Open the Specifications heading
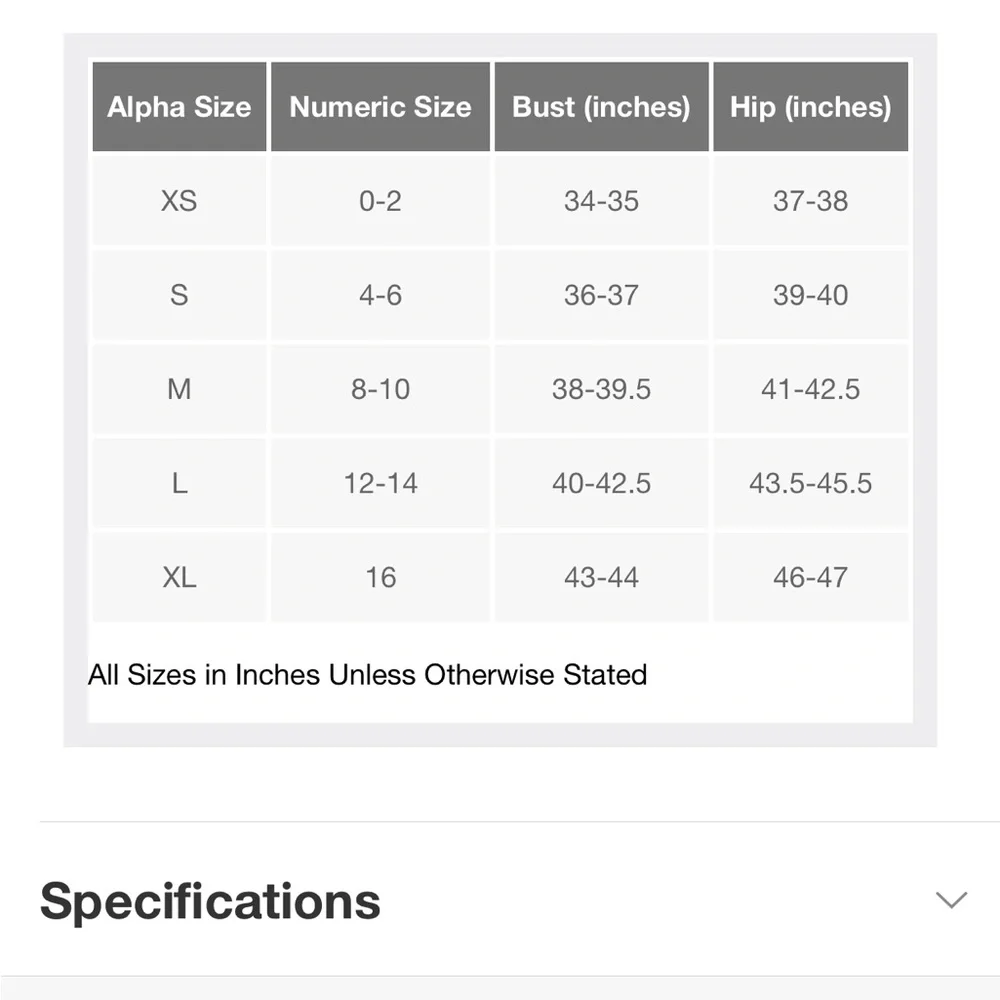The image size is (1000, 1000). coord(210,901)
